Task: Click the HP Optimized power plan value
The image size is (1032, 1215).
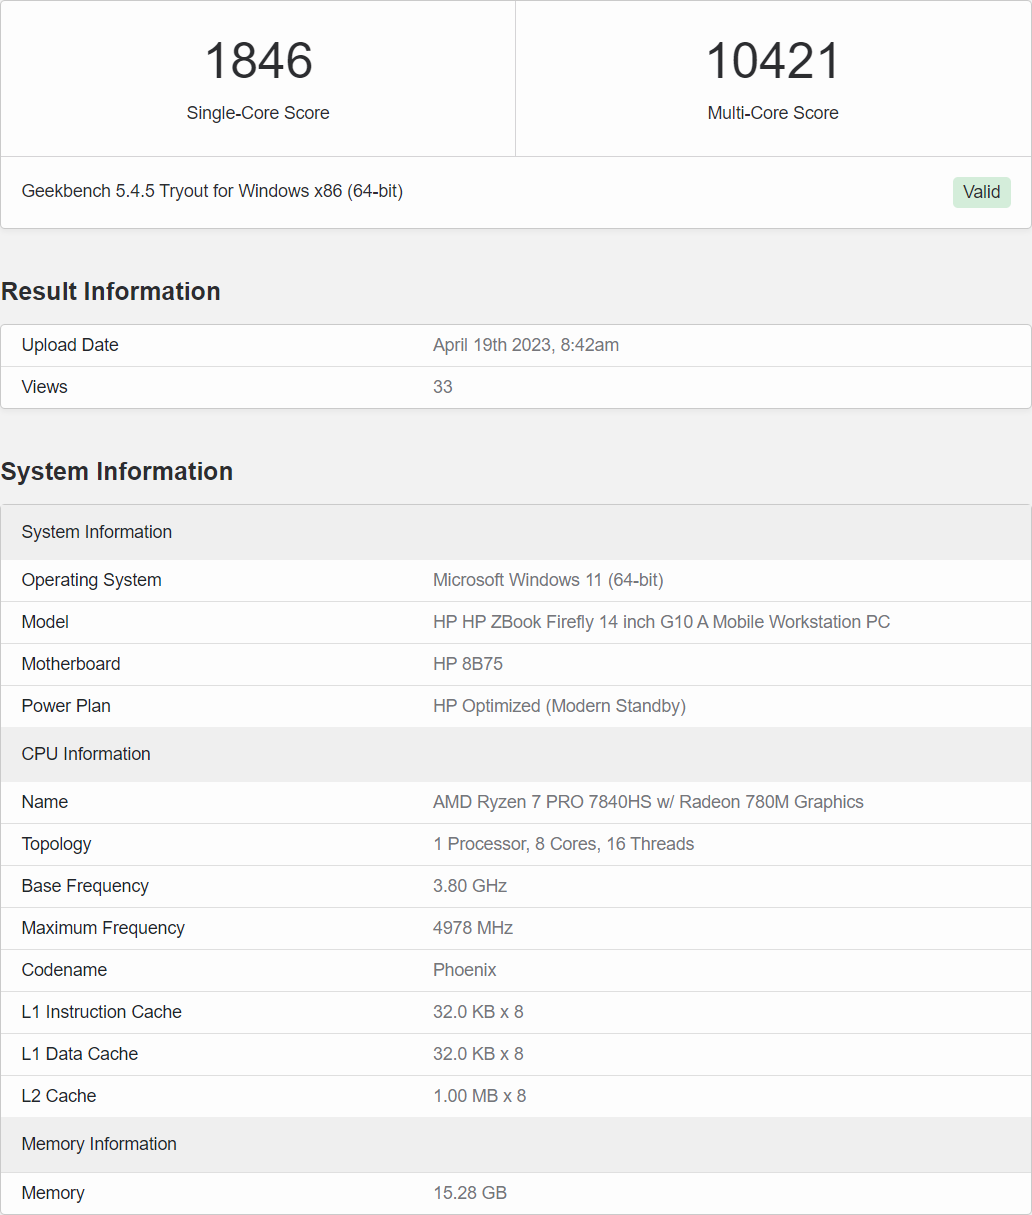Action: [x=559, y=706]
